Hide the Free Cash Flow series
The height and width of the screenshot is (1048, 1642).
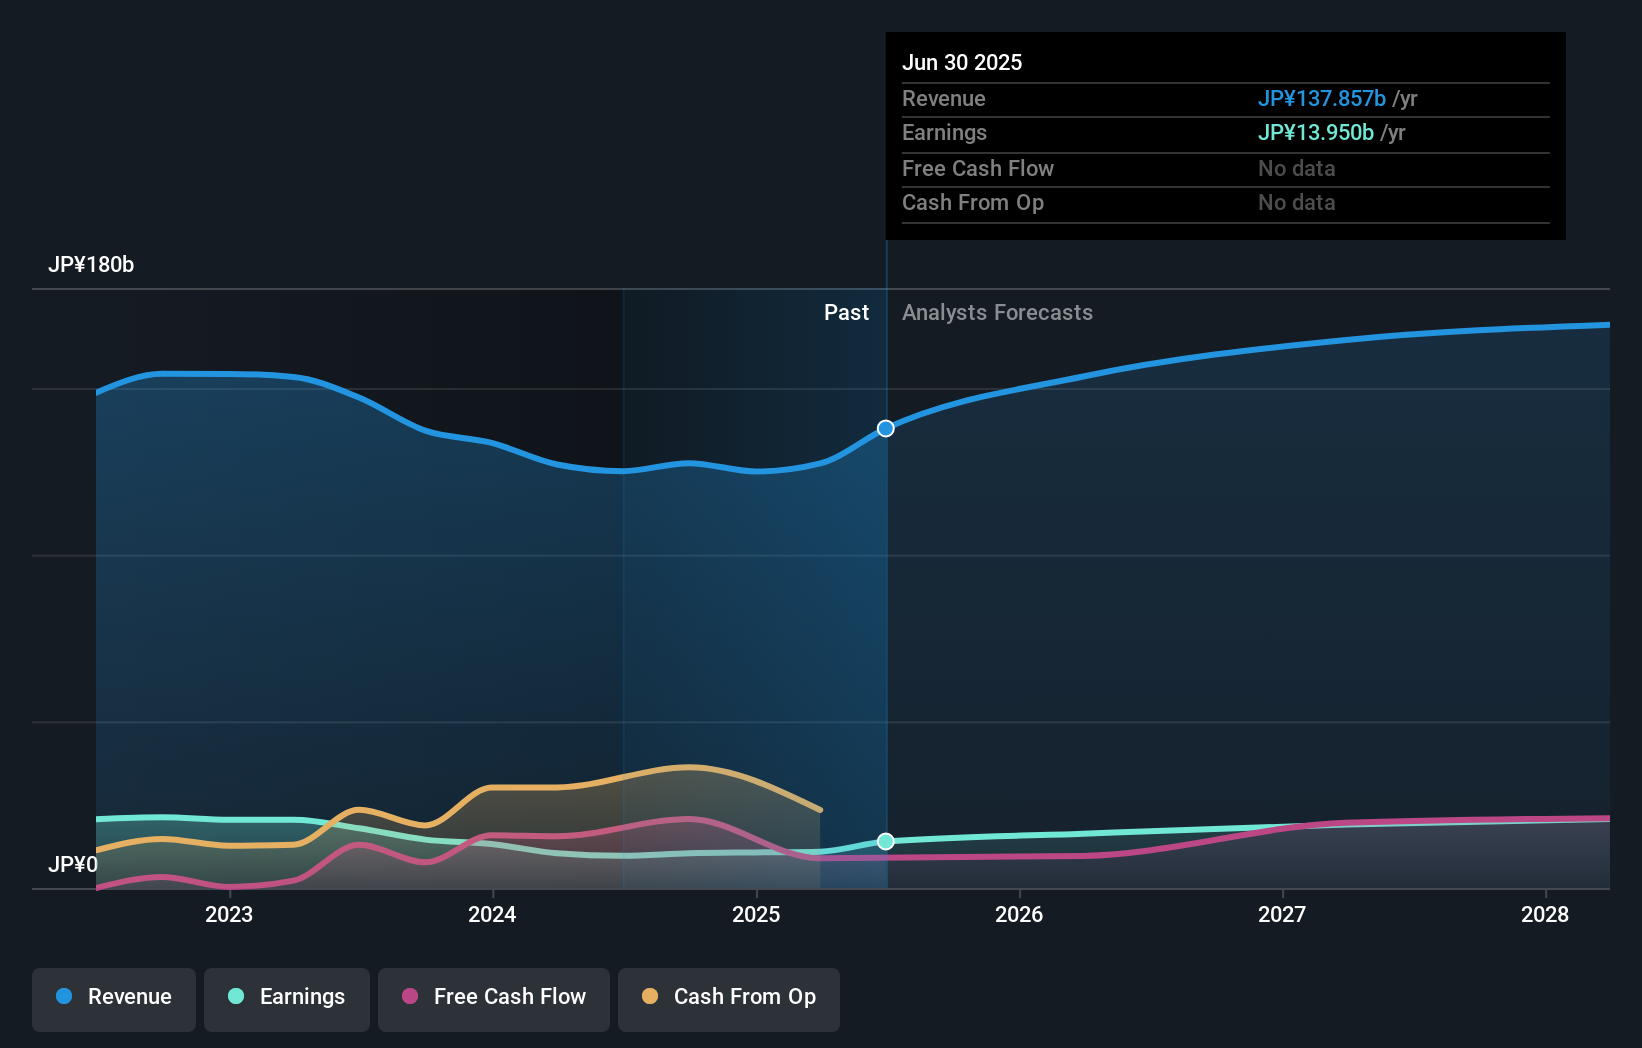(x=493, y=997)
